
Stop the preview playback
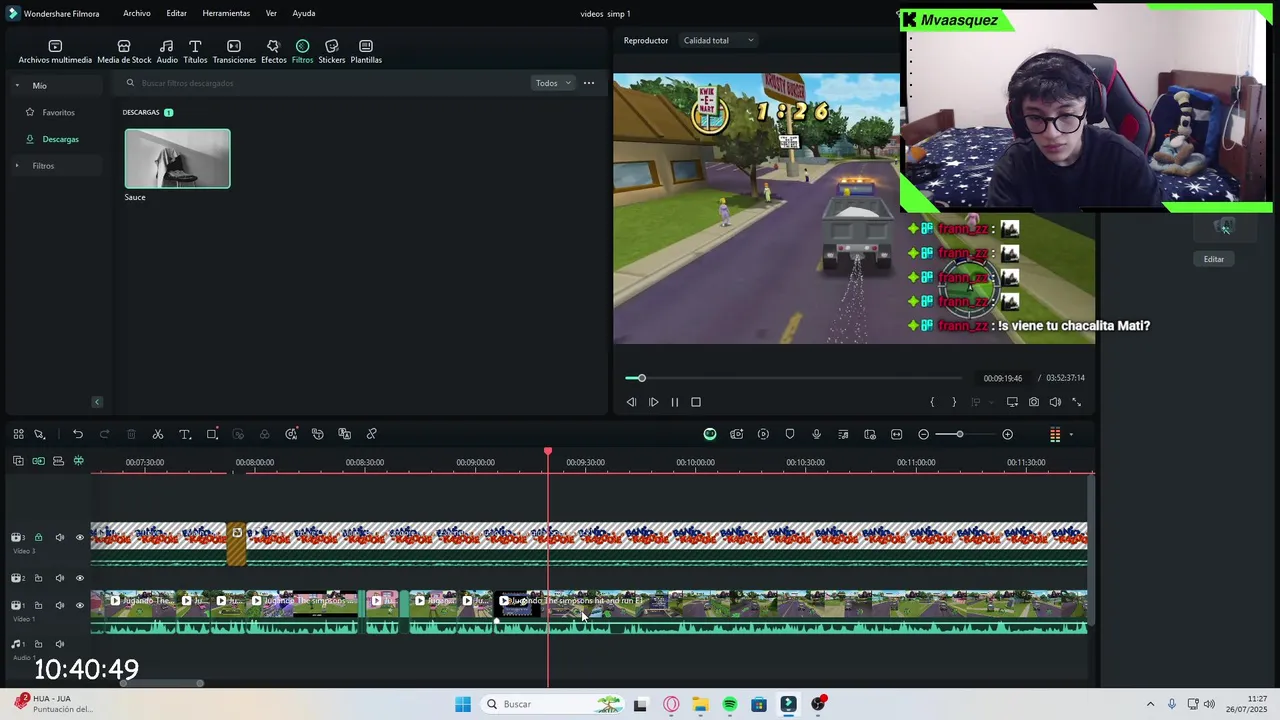click(x=696, y=402)
